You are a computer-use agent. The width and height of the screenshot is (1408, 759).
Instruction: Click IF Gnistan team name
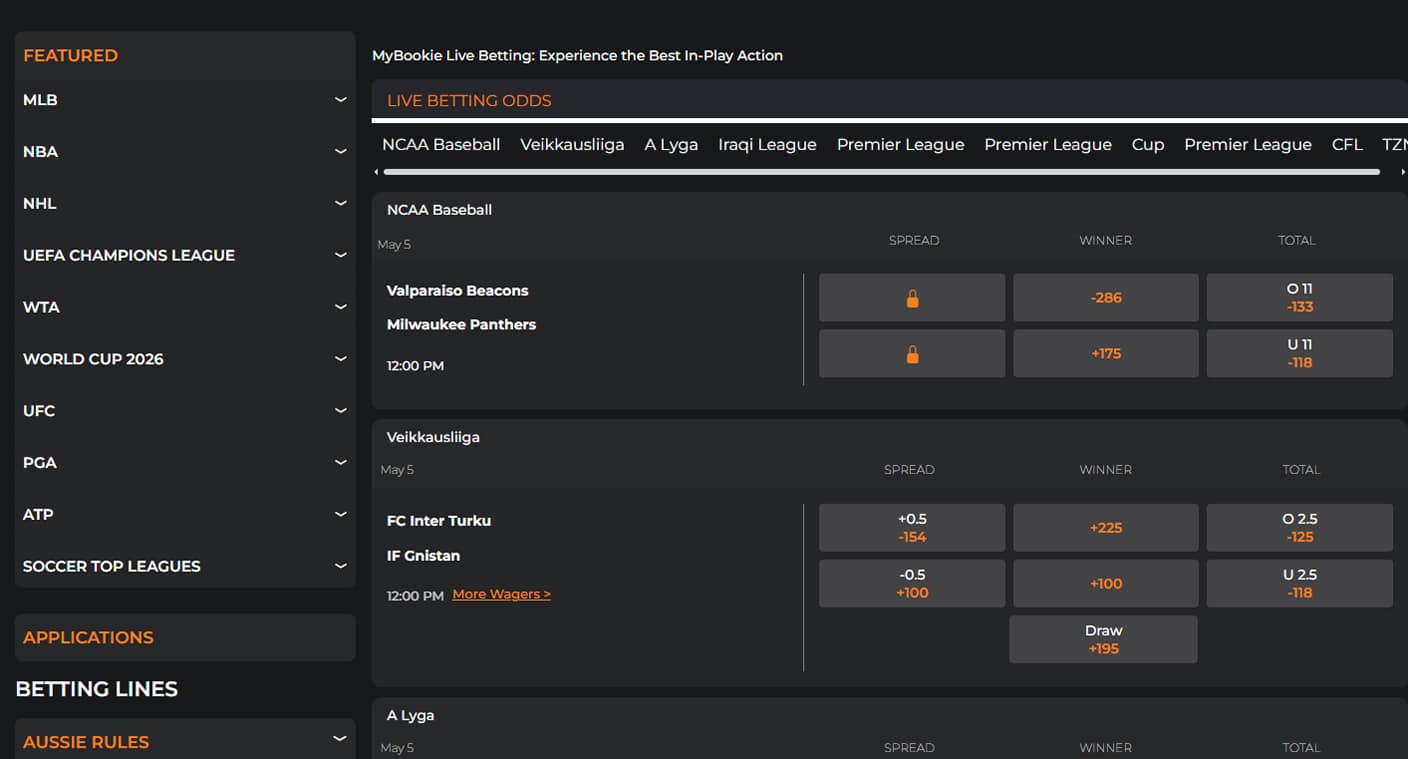[424, 556]
